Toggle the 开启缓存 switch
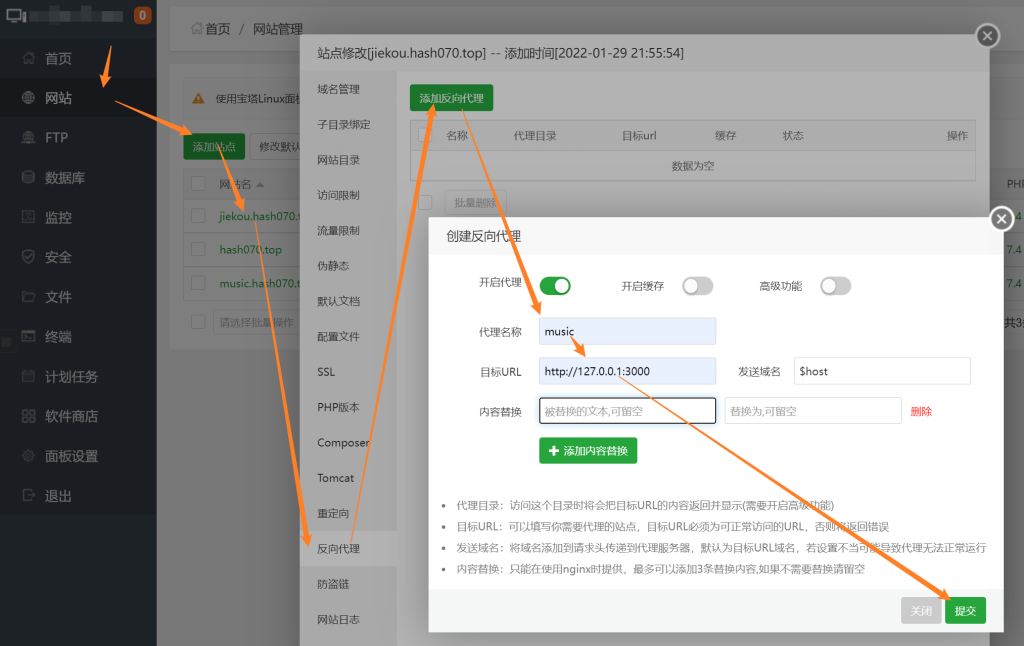This screenshot has height=646, width=1024. (x=697, y=285)
